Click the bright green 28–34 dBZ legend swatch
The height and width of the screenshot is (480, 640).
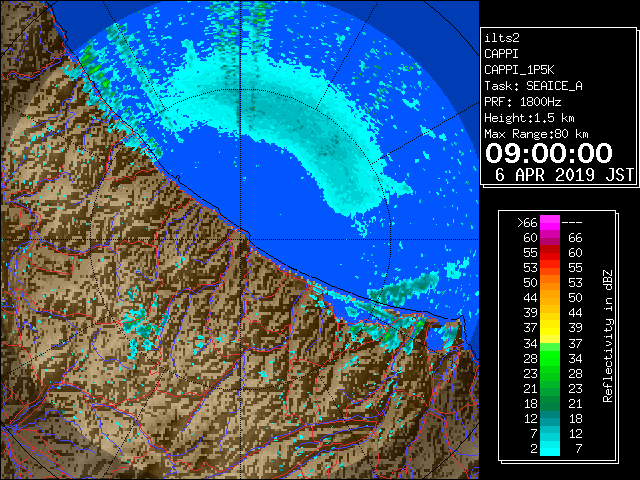pos(550,358)
